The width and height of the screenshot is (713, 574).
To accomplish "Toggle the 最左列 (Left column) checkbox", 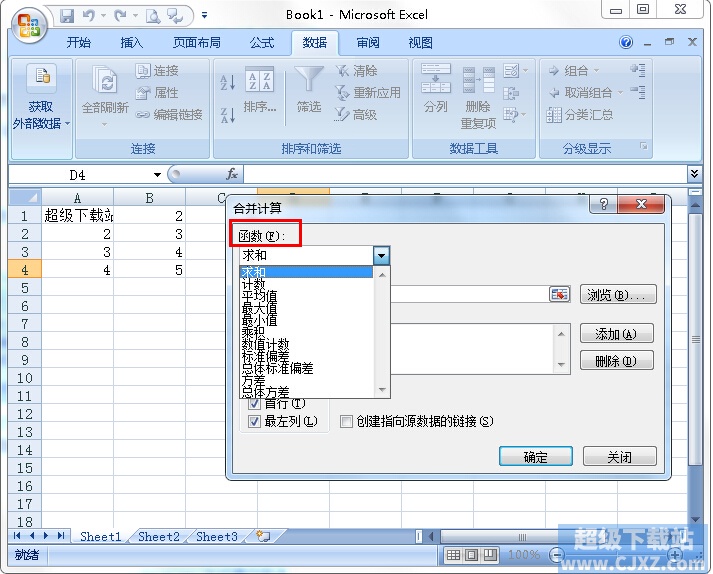I will (x=254, y=422).
